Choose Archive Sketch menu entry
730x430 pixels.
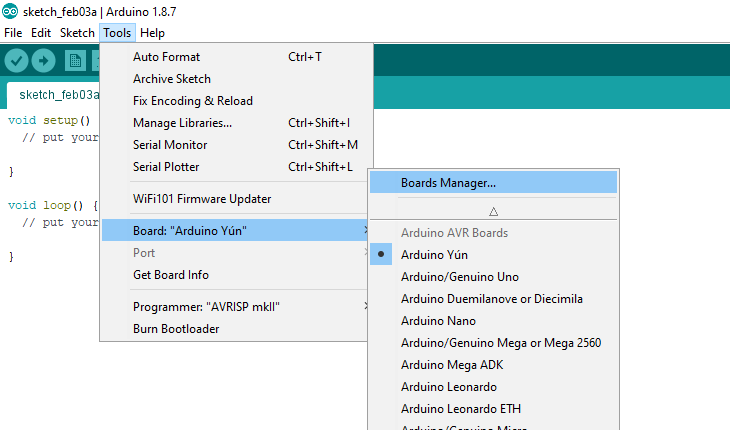tap(237, 79)
